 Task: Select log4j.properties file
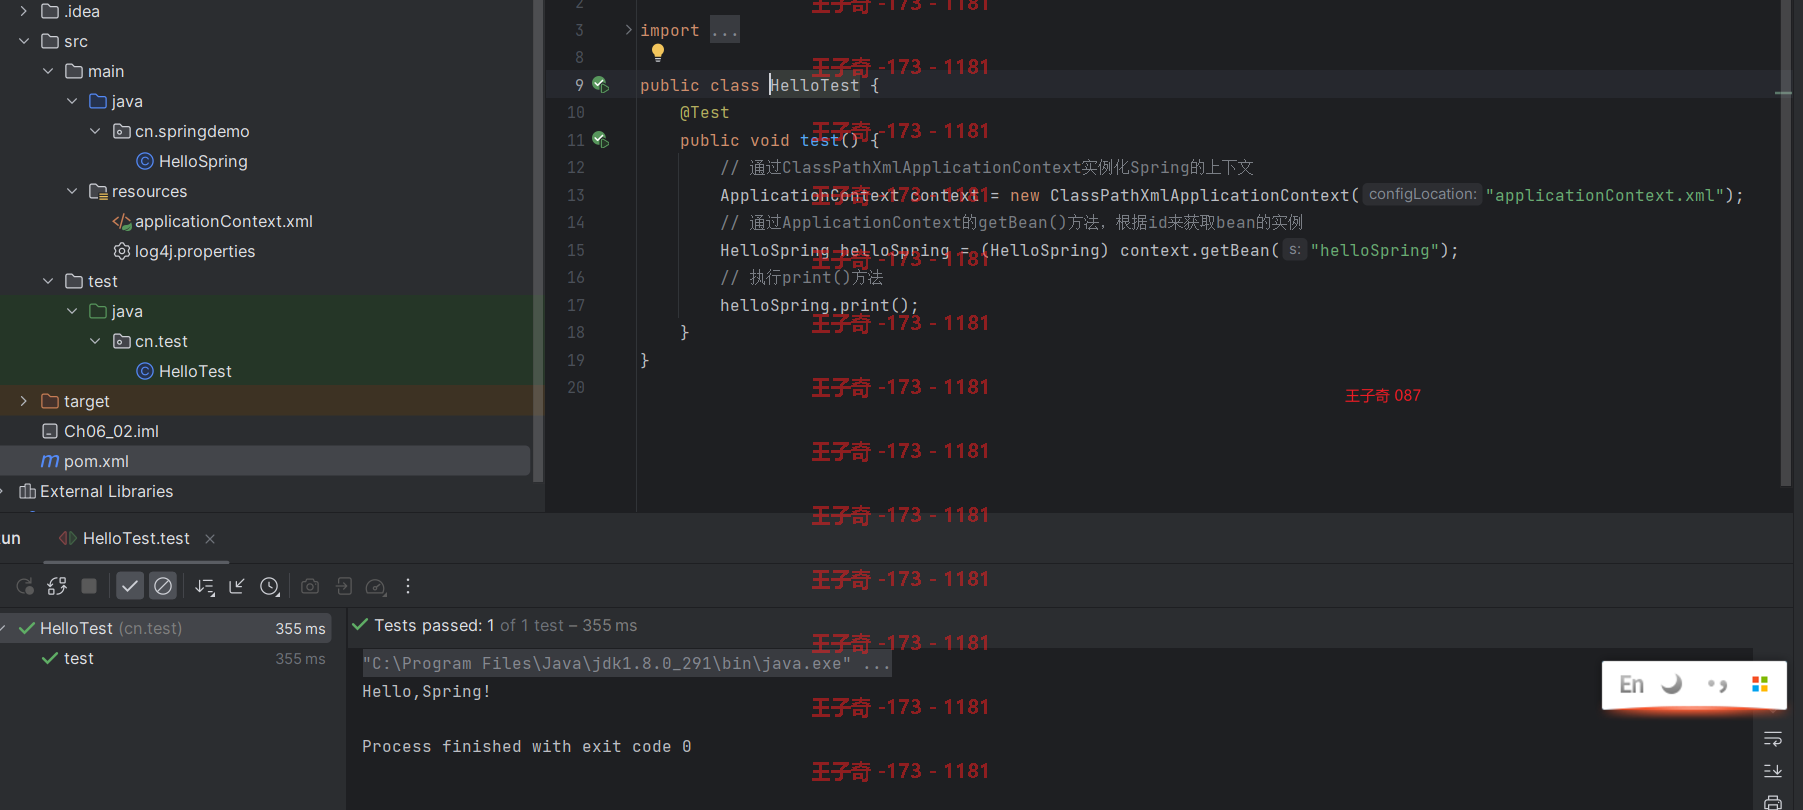click(184, 251)
